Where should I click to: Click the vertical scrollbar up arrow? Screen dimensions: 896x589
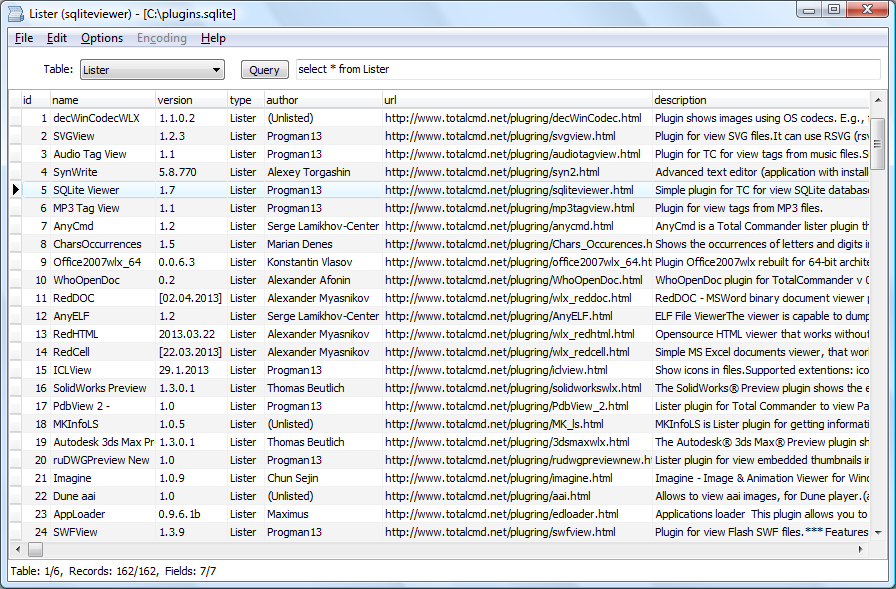[878, 100]
